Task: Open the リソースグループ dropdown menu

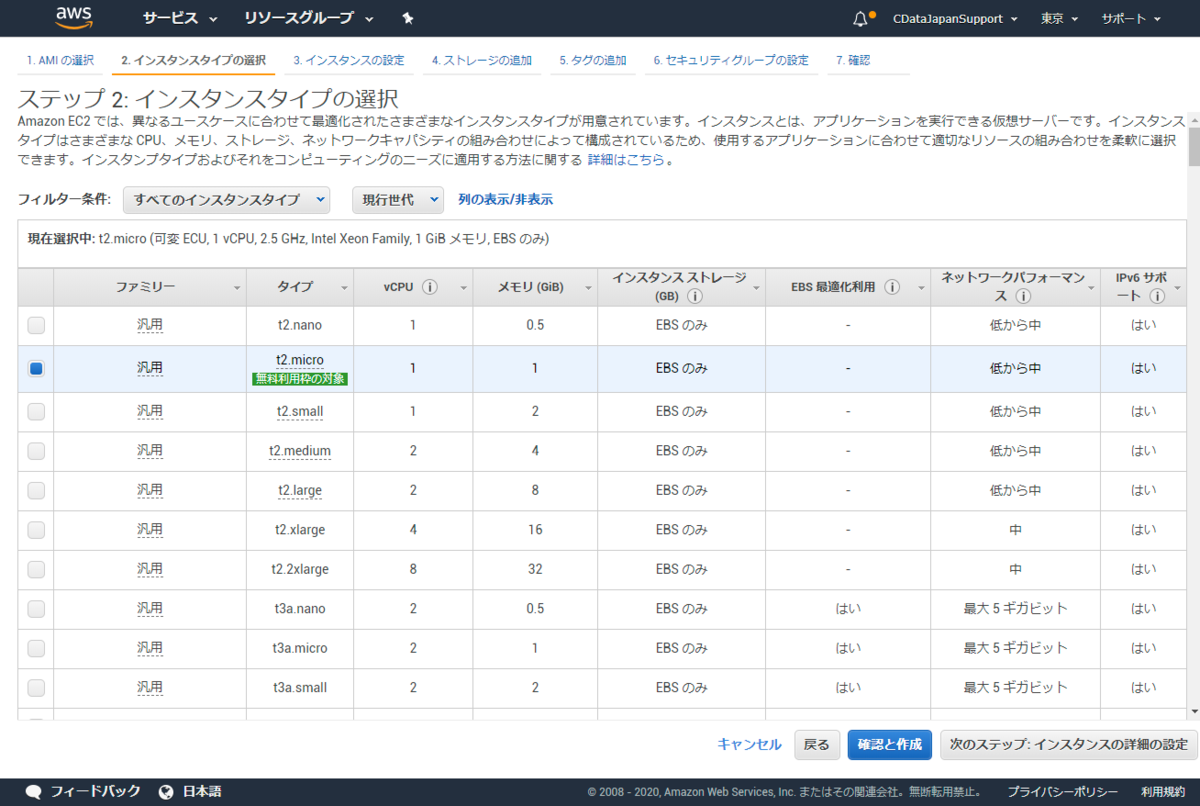Action: point(309,18)
